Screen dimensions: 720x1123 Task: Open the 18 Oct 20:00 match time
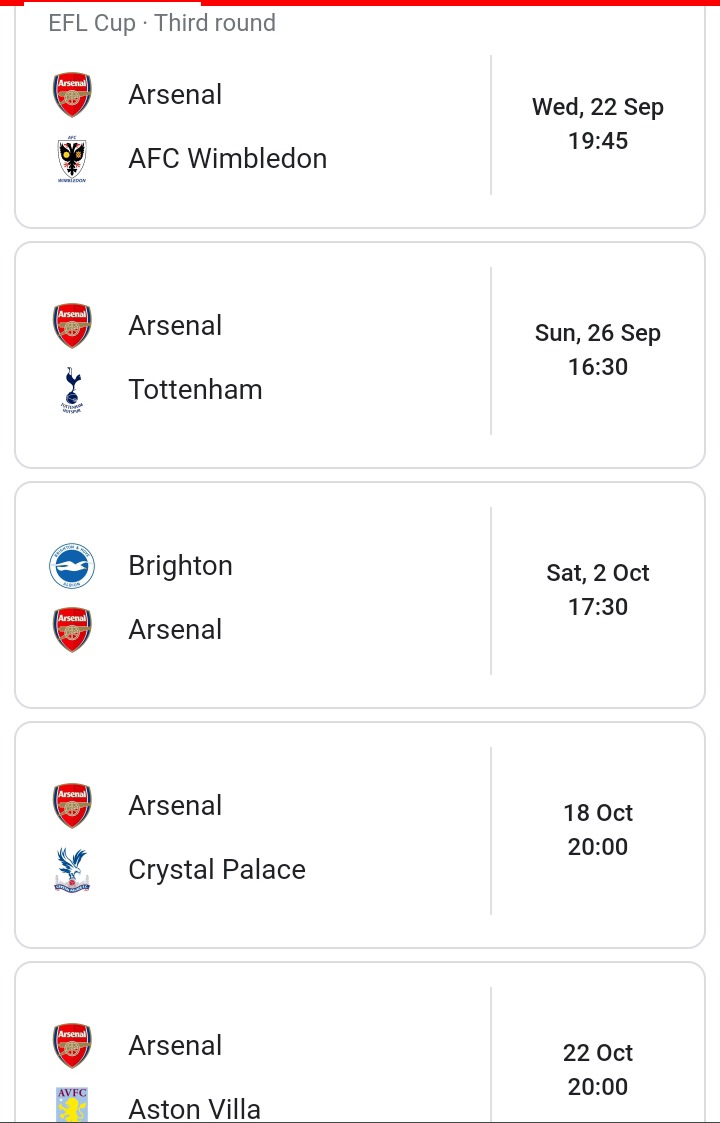598,829
